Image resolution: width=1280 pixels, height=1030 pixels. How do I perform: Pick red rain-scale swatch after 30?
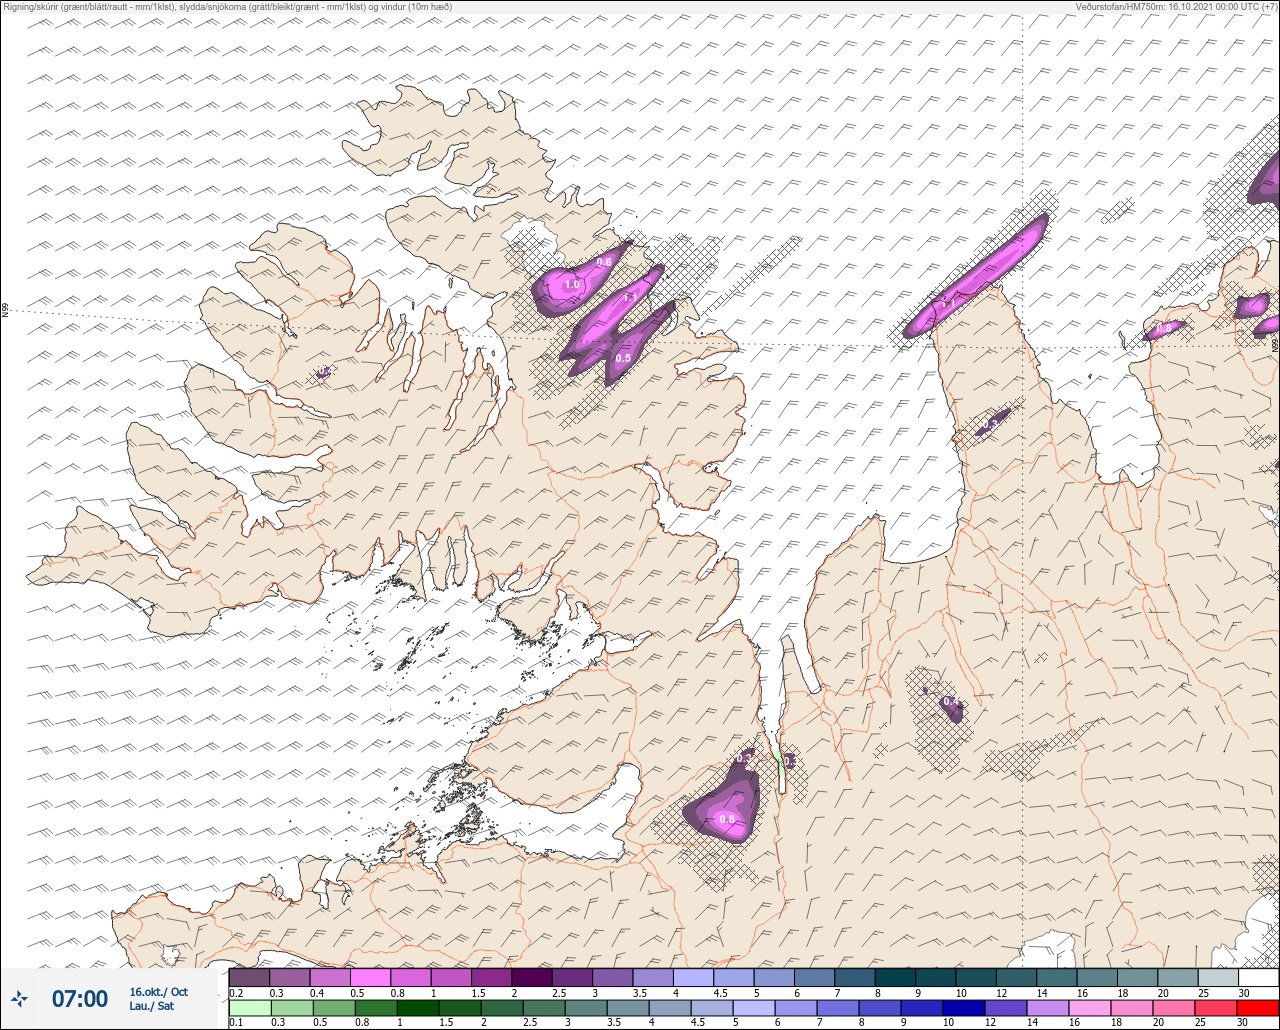pyautogui.click(x=1258, y=1008)
